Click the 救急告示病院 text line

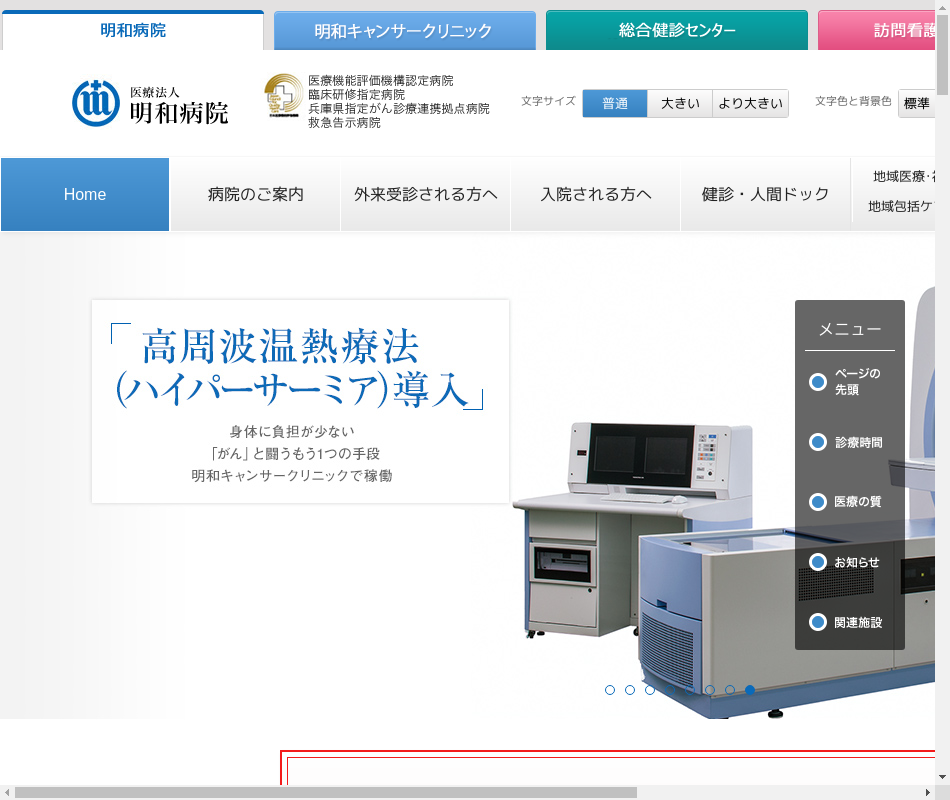344,122
